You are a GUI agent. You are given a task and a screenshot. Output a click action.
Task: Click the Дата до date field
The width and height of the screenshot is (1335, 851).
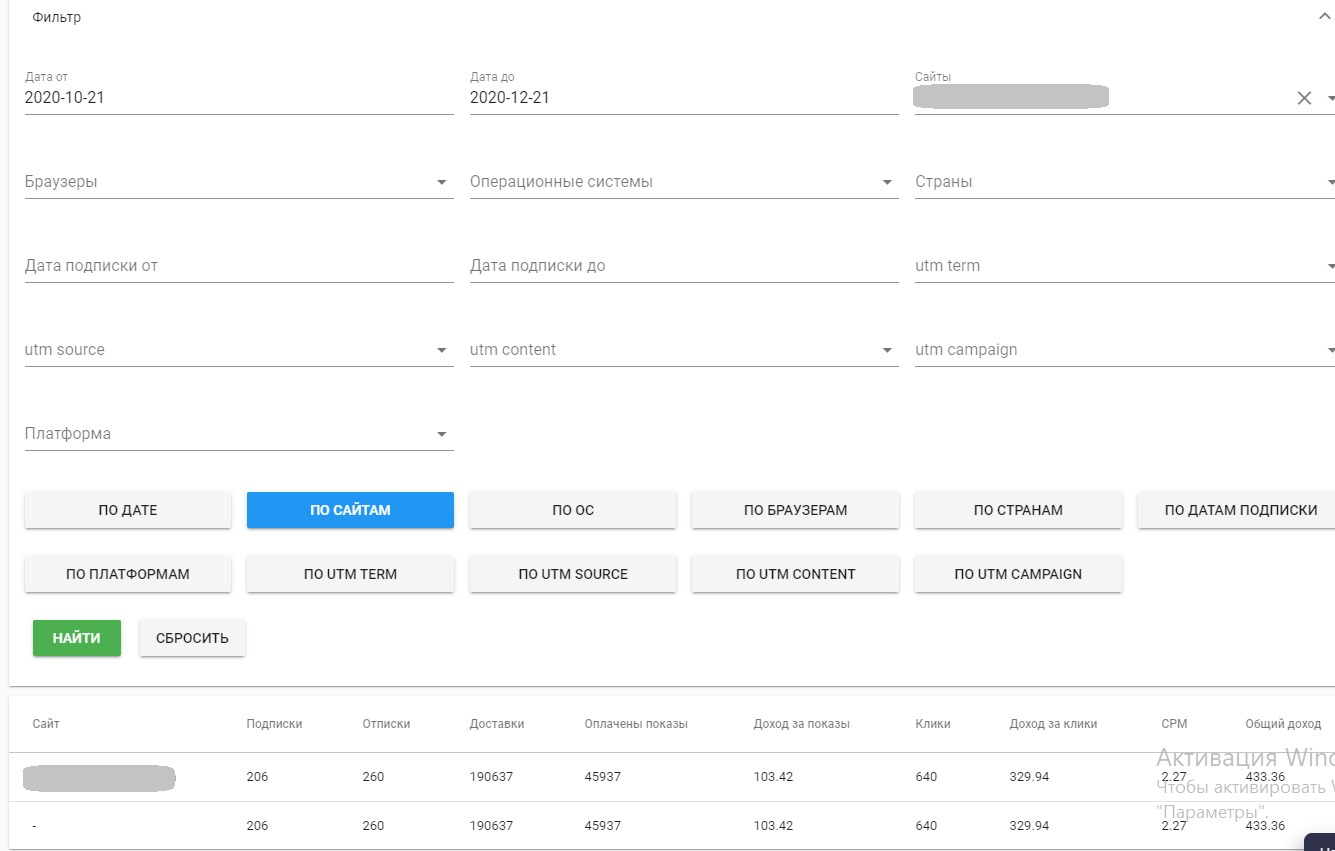click(x=683, y=98)
